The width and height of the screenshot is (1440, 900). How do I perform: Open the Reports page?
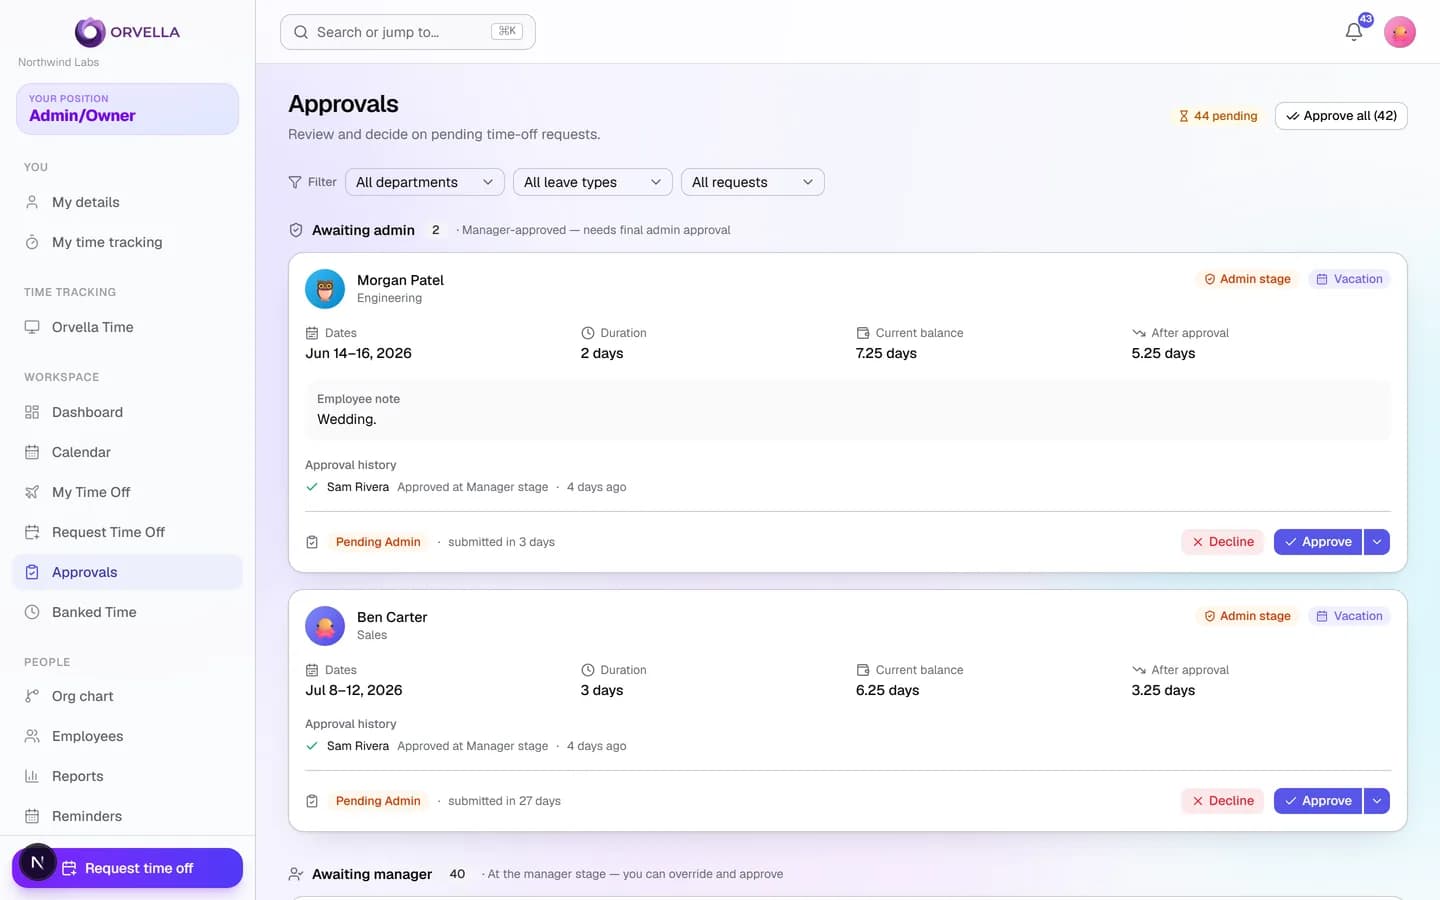pyautogui.click(x=127, y=776)
